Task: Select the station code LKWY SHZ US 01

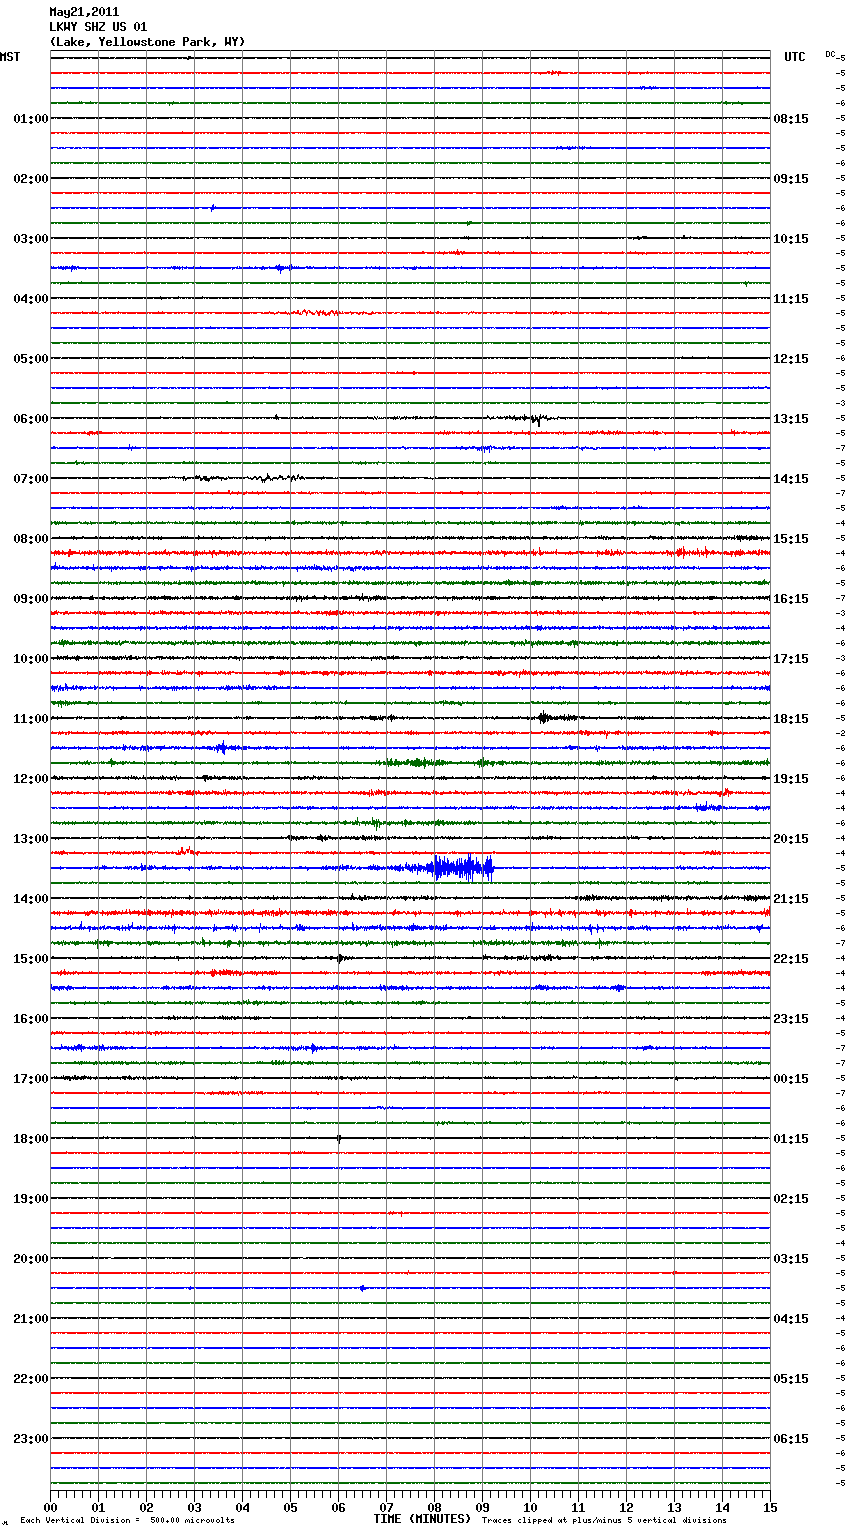Action: [x=98, y=27]
